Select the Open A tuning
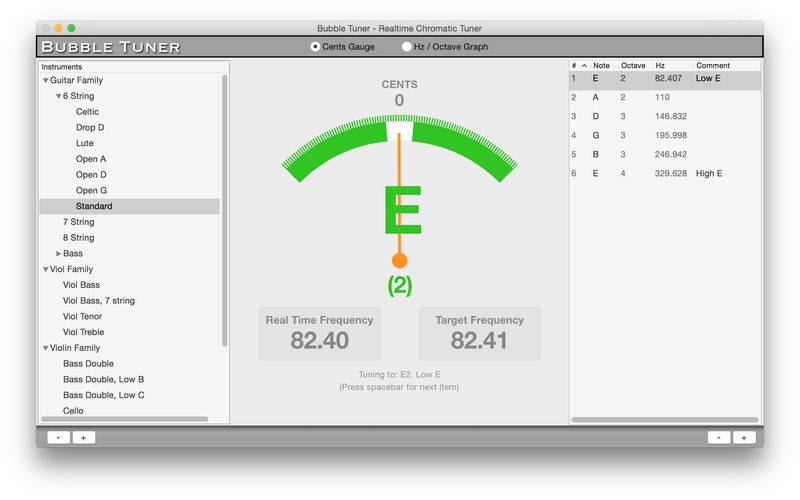Viewport: 800px width, 500px height. tap(91, 159)
